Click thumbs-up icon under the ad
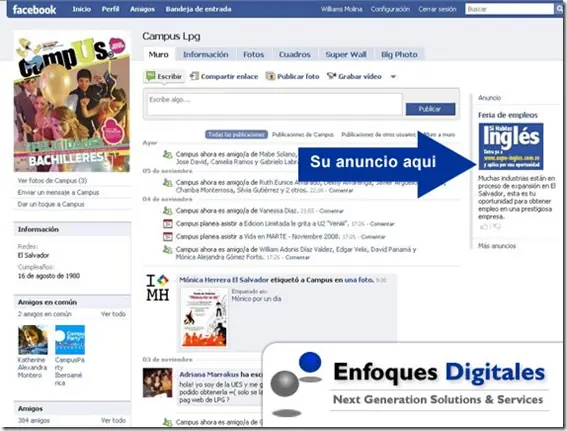The width and height of the screenshot is (567, 431). [x=483, y=227]
